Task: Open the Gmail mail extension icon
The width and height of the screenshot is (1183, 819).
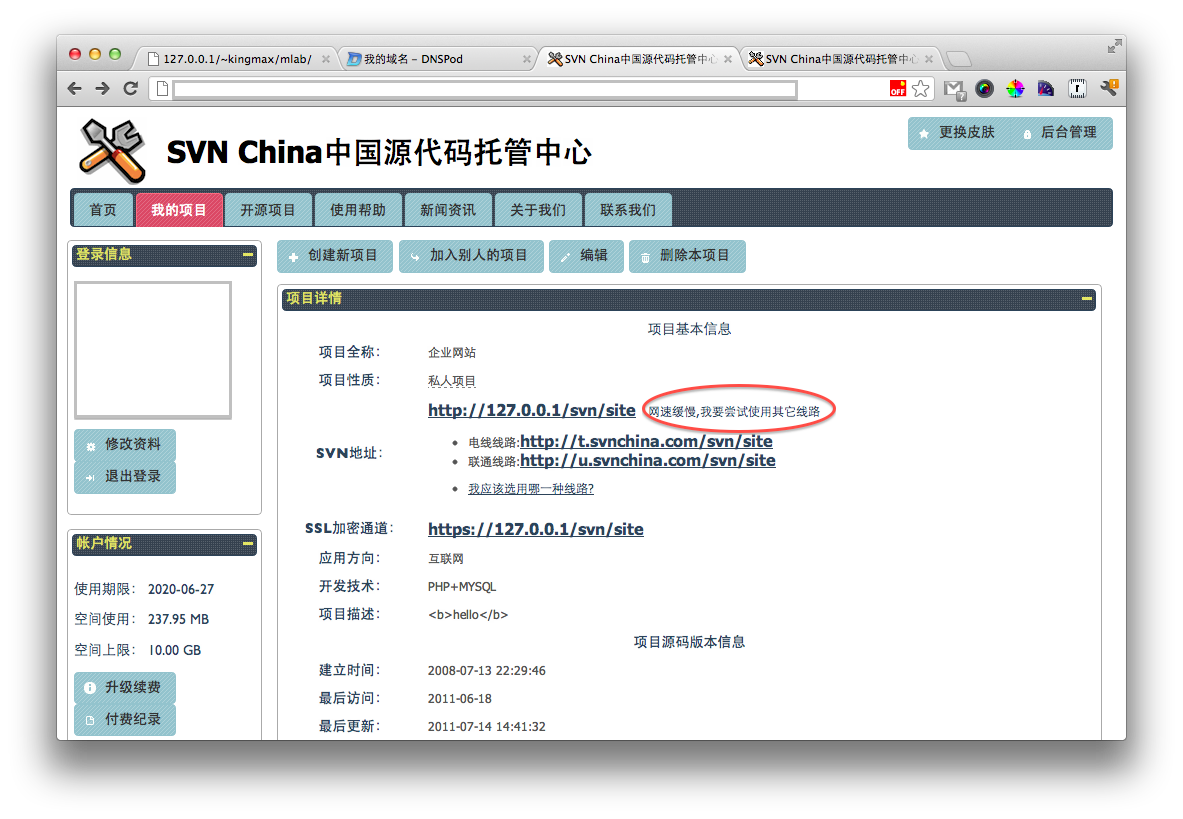Action: click(954, 90)
